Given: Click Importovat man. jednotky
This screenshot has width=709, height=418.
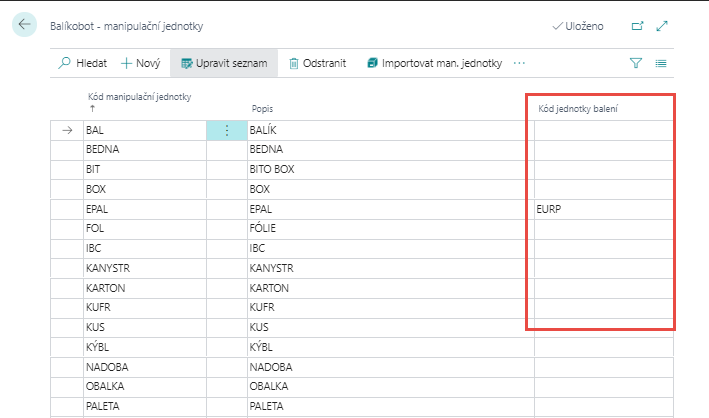Looking at the screenshot, I should [434, 63].
